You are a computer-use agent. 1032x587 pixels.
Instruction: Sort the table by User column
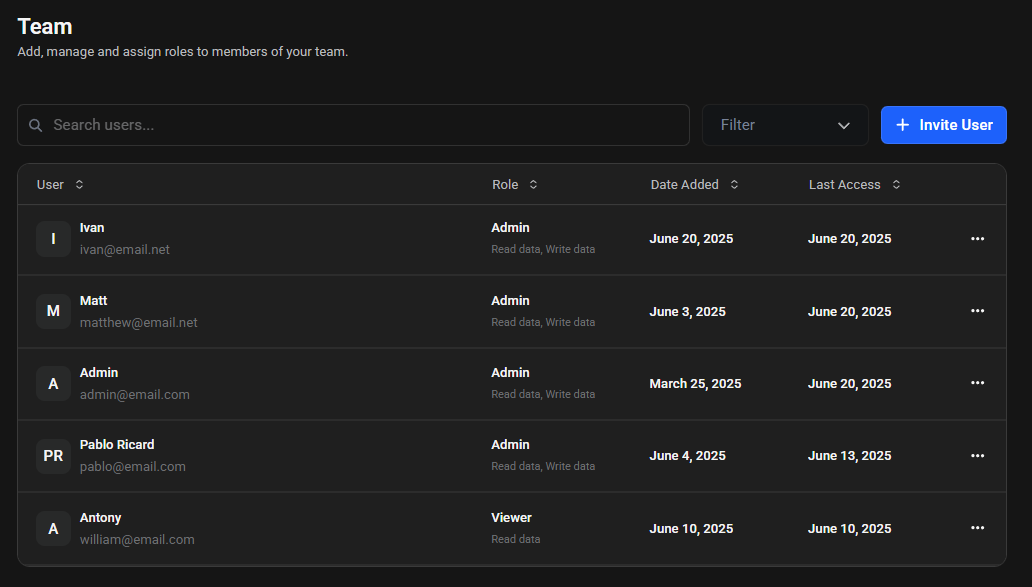click(60, 185)
